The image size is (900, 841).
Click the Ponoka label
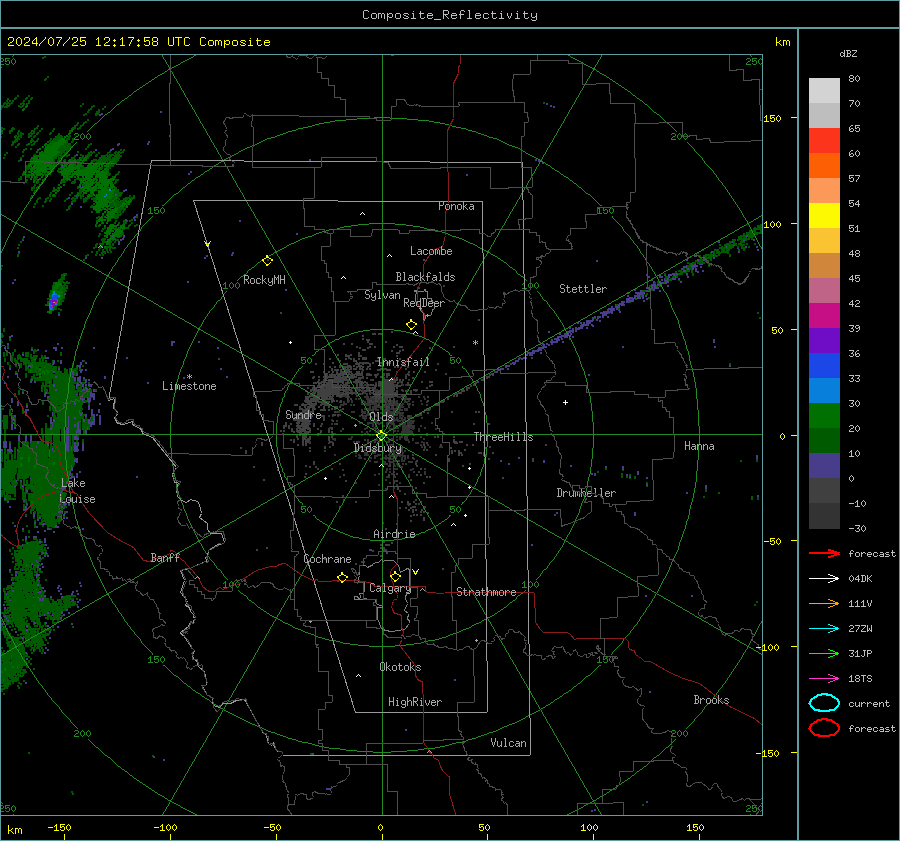pyautogui.click(x=456, y=206)
